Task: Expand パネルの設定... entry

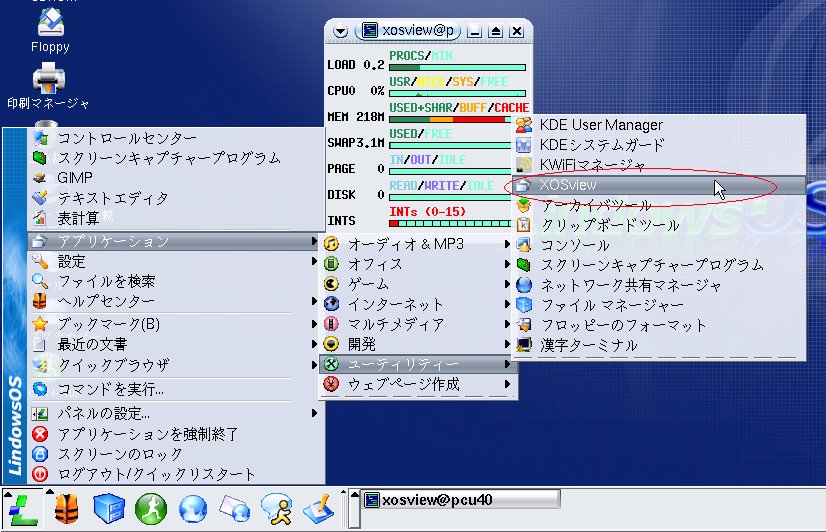Action: point(175,413)
